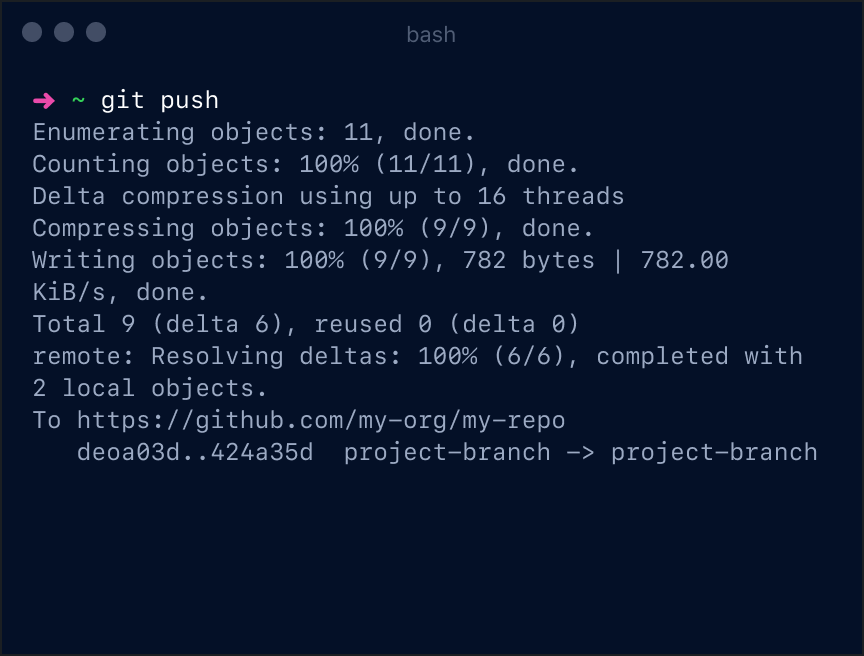Open the github.com/my-org/my-repo URL

pyautogui.click(x=320, y=420)
